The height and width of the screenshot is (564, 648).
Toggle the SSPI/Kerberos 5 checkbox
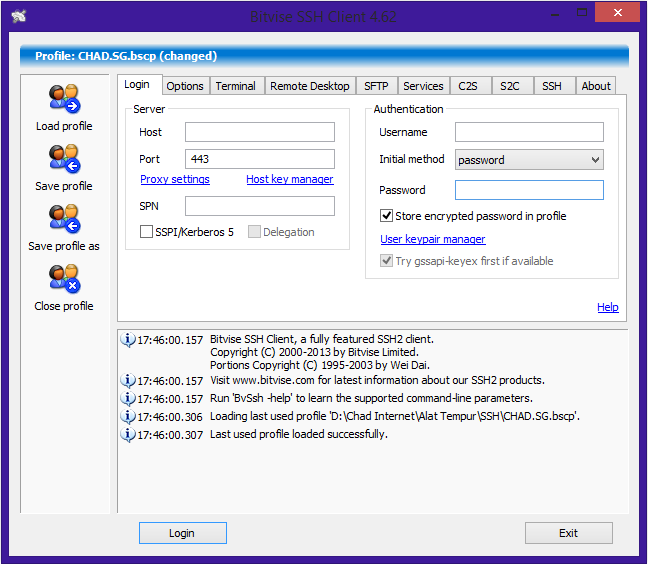coord(146,232)
